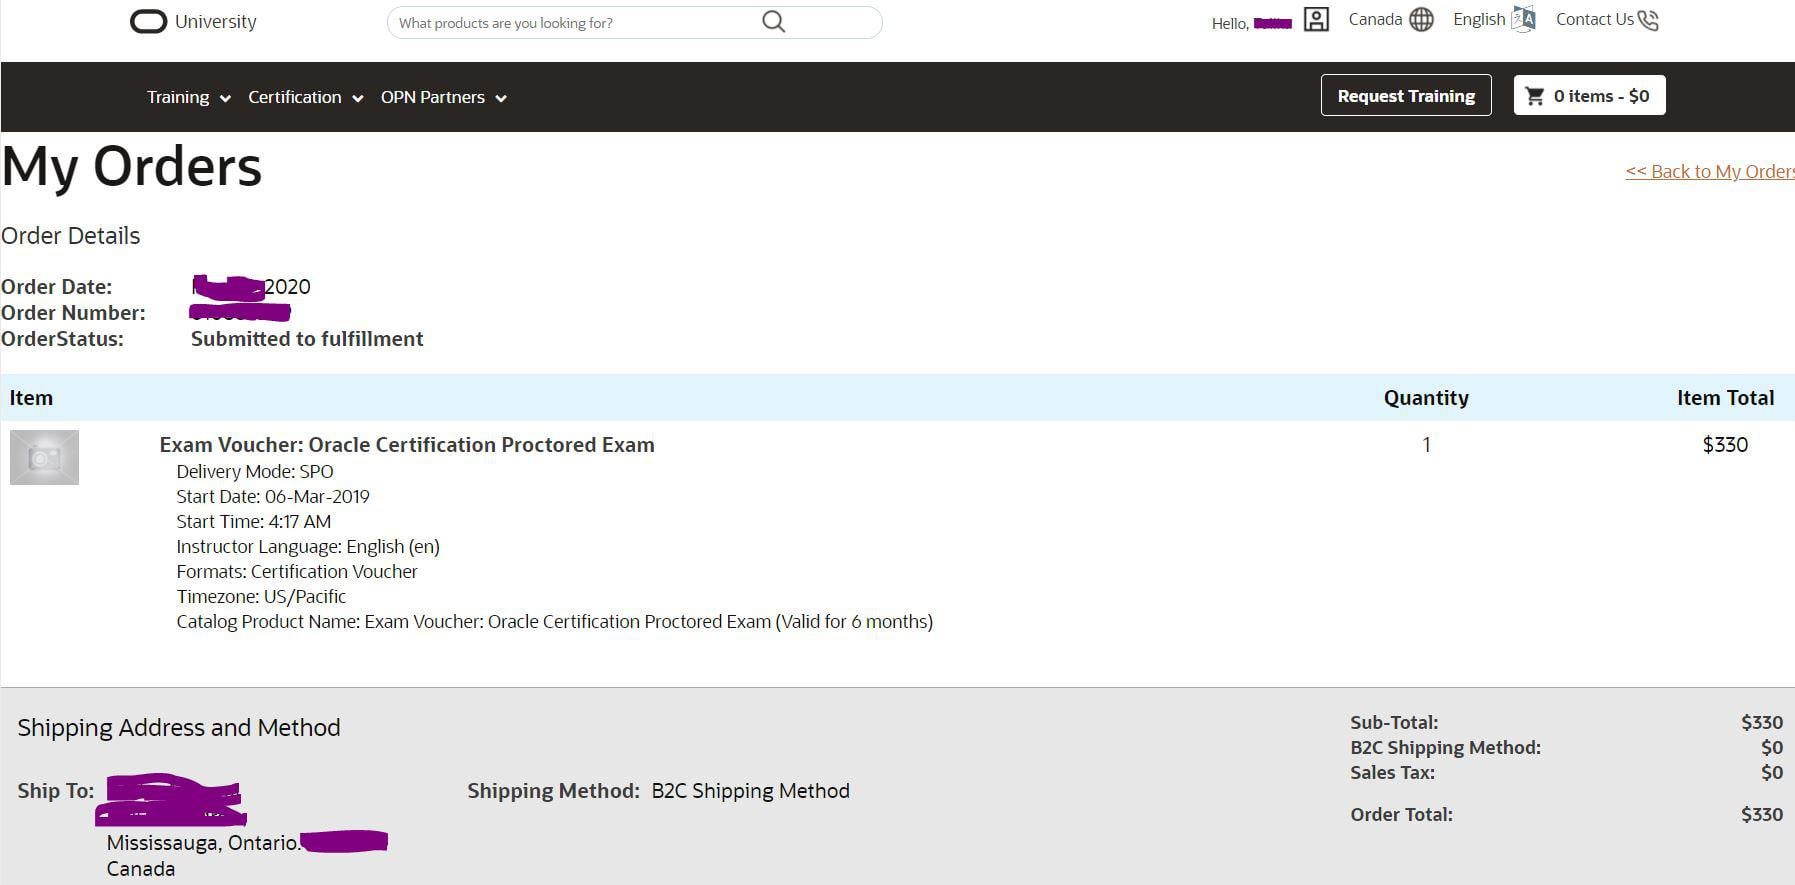Open the Training menu
1795x885 pixels.
(178, 97)
